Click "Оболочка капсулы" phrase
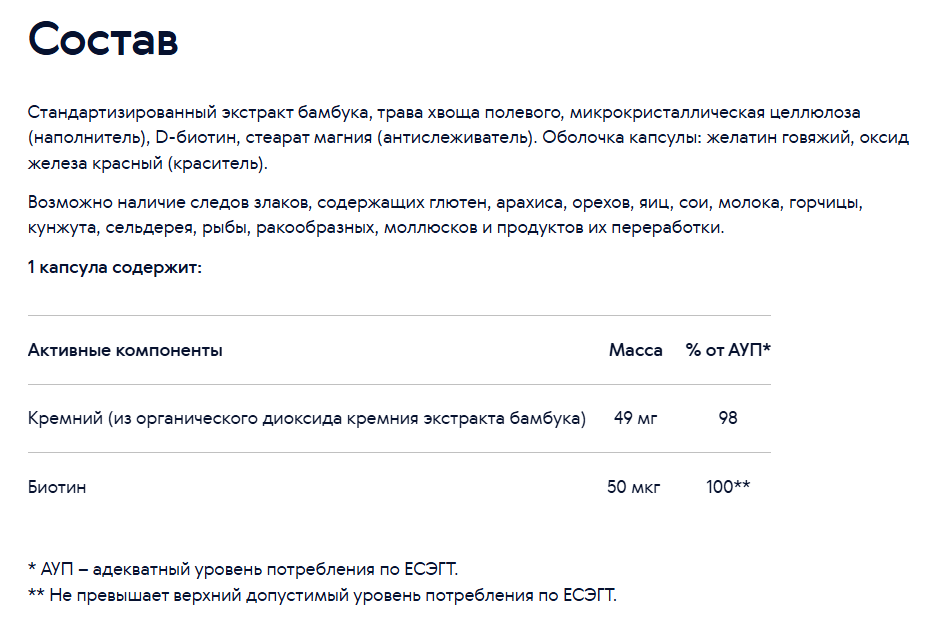936x640 pixels. (x=621, y=138)
